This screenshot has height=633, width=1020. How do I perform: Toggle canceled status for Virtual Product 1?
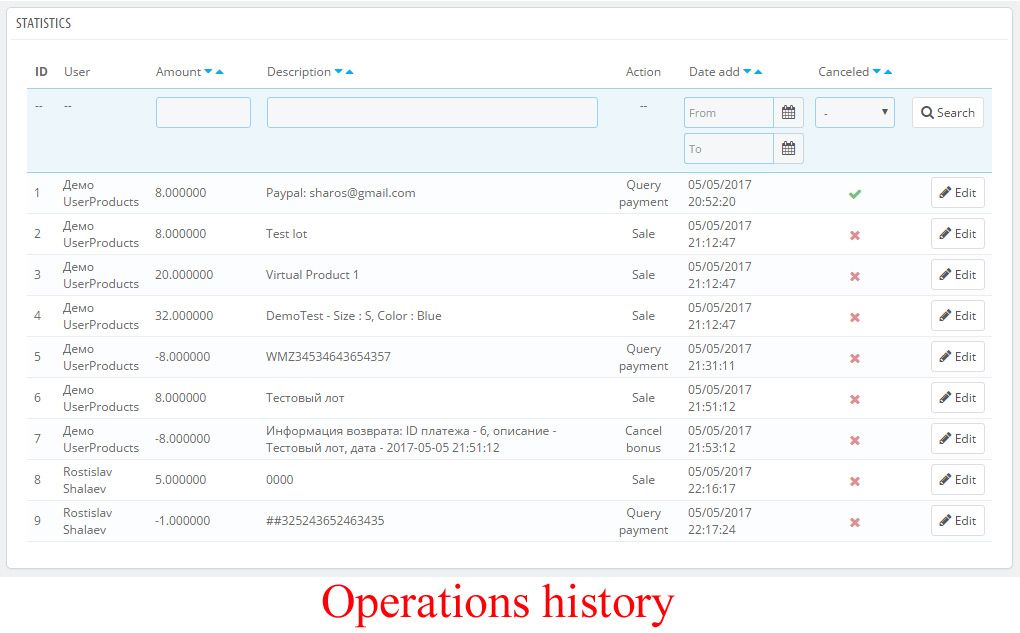(x=854, y=276)
